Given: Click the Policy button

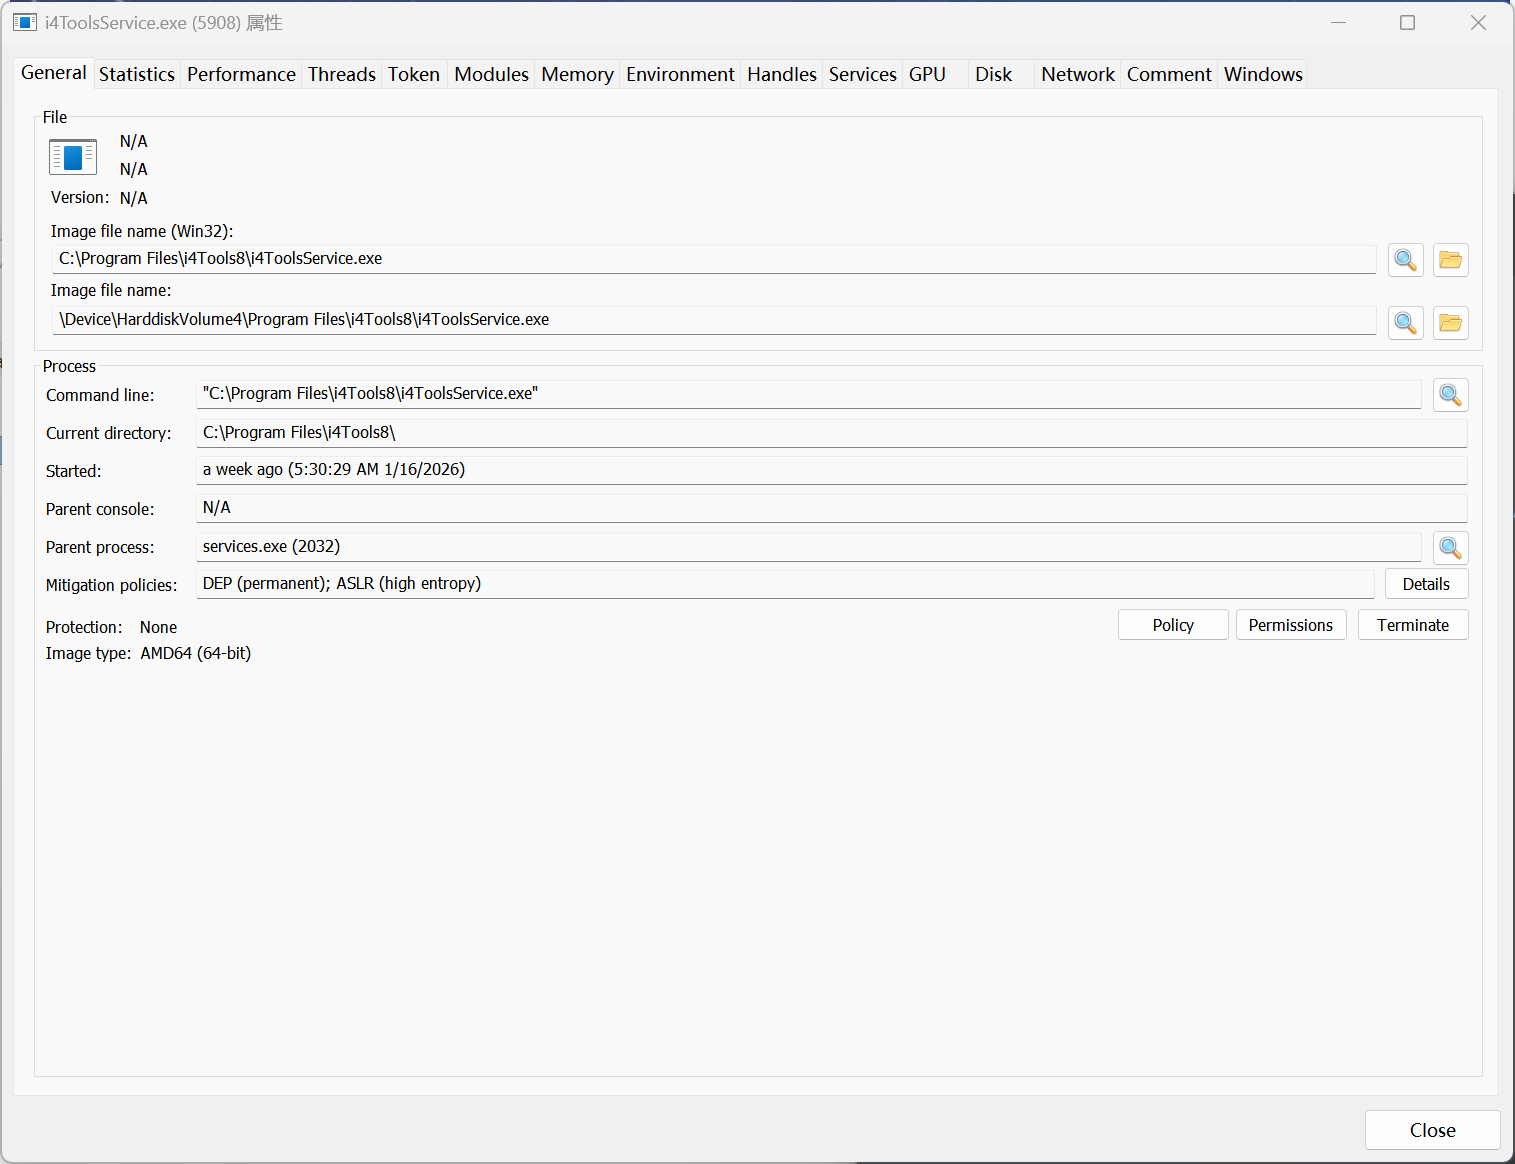Looking at the screenshot, I should tap(1172, 625).
